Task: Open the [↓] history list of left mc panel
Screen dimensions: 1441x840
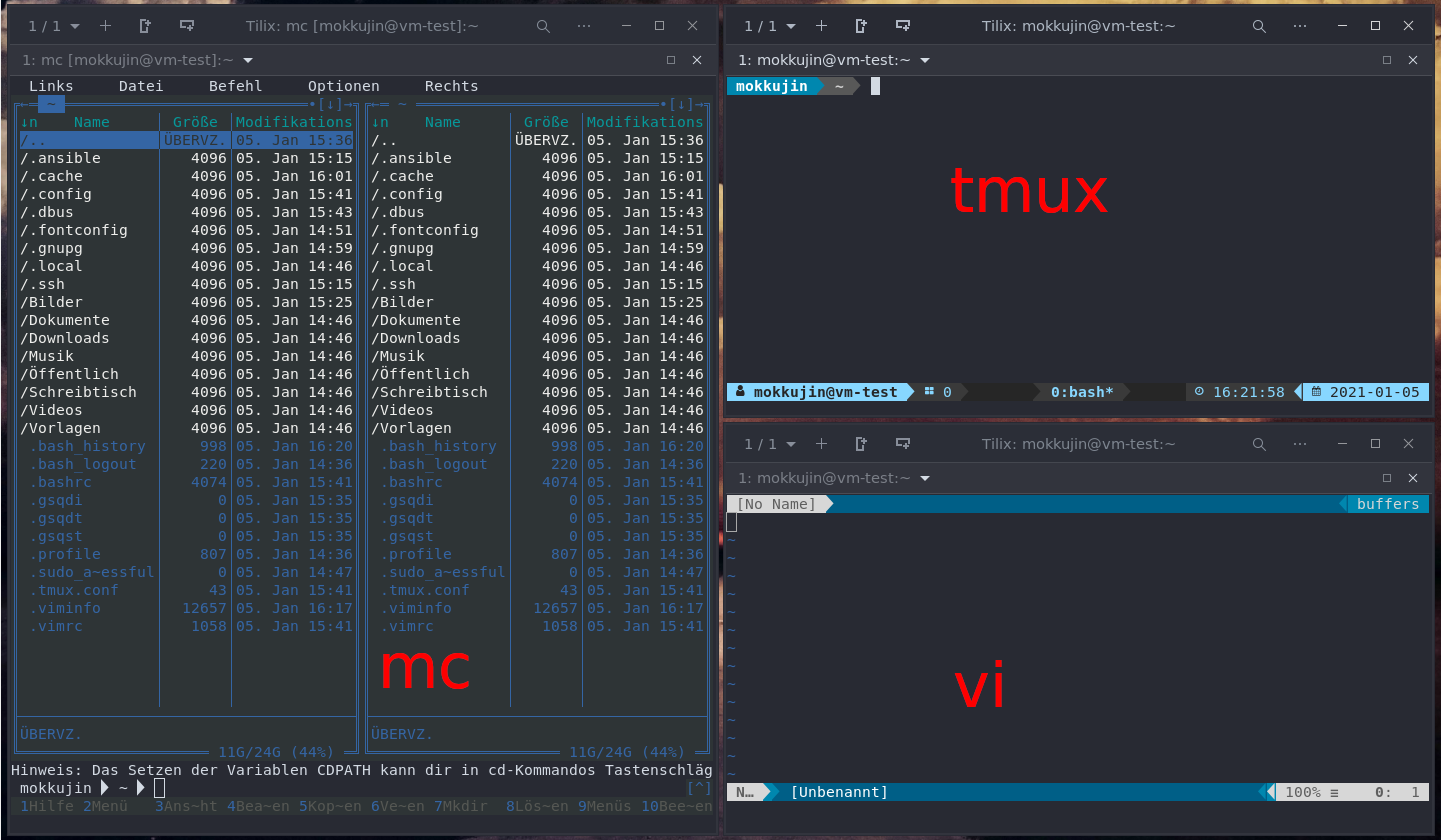Action: click(330, 104)
